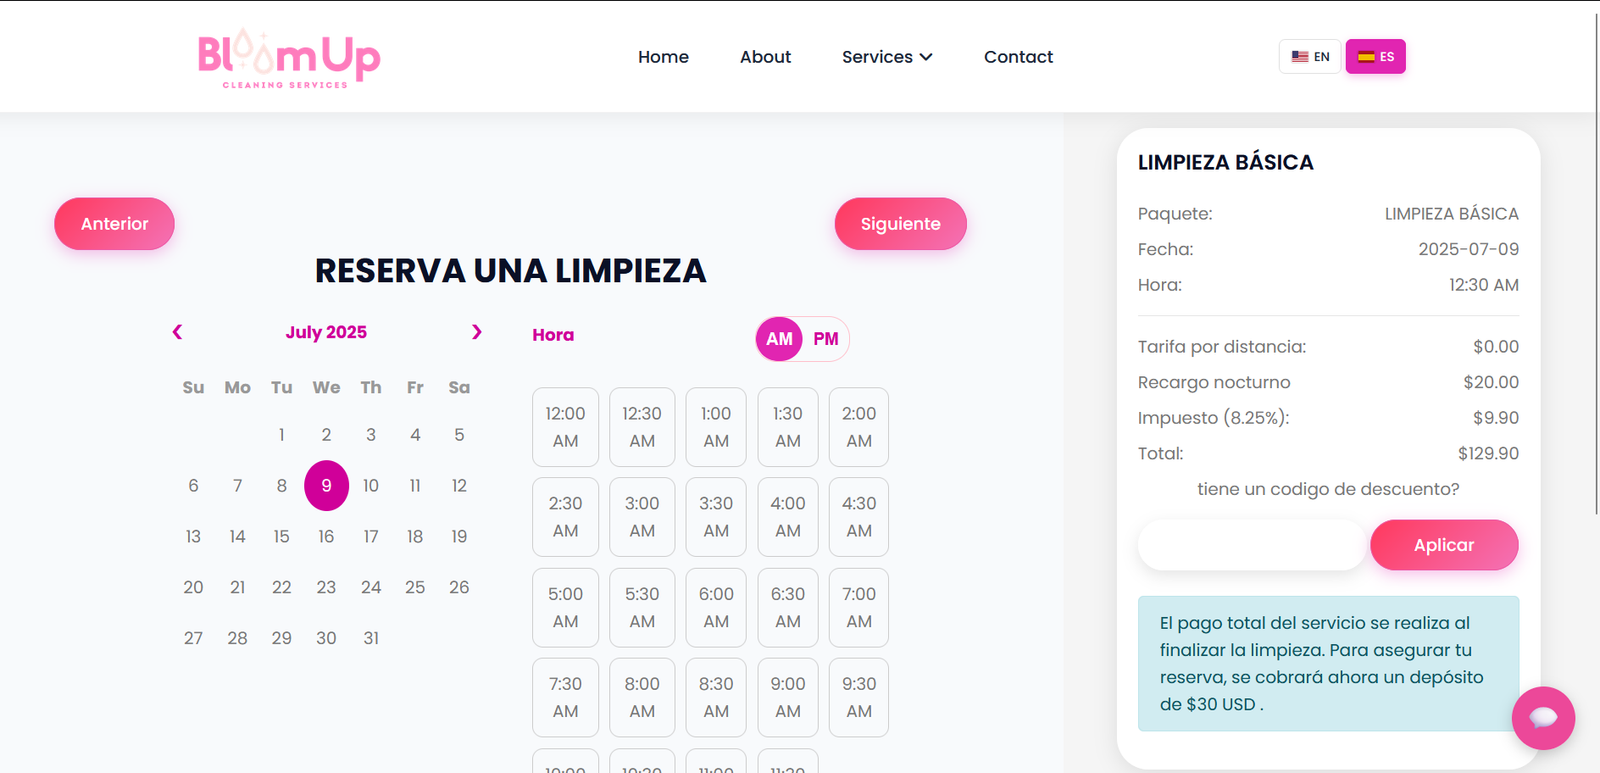The height and width of the screenshot is (773, 1600).
Task: Click the Siguiente button
Action: [x=901, y=224]
